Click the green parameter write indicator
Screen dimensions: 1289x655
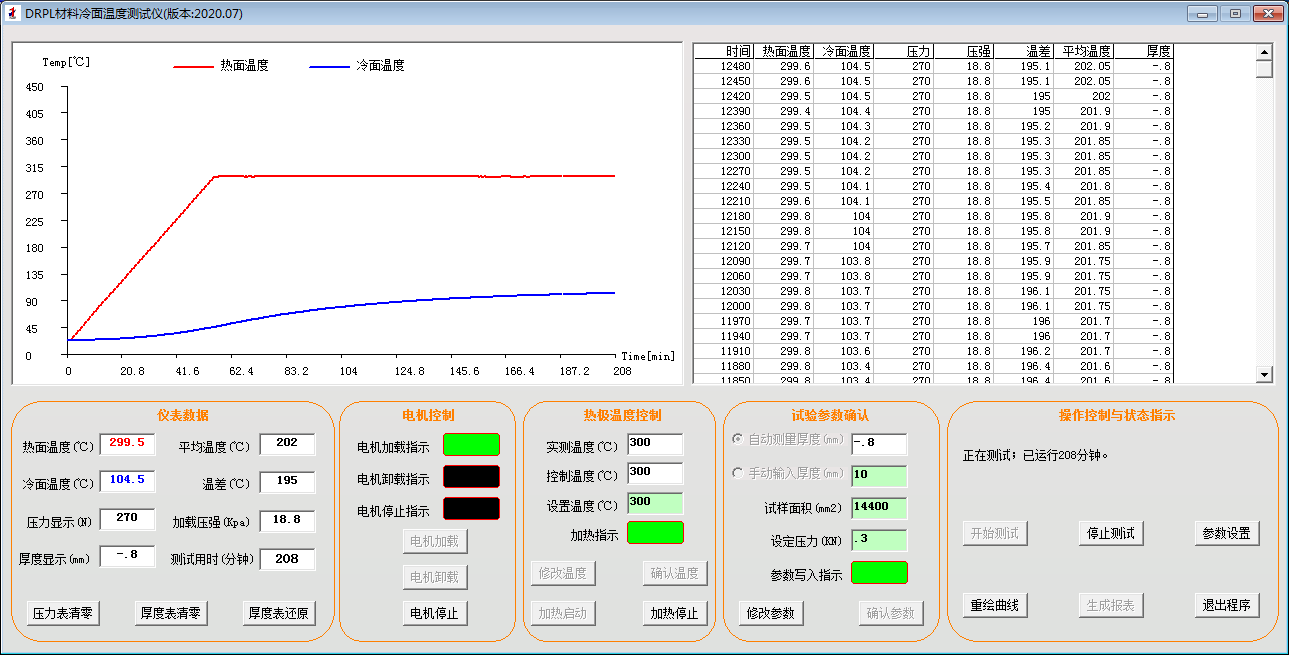click(879, 573)
